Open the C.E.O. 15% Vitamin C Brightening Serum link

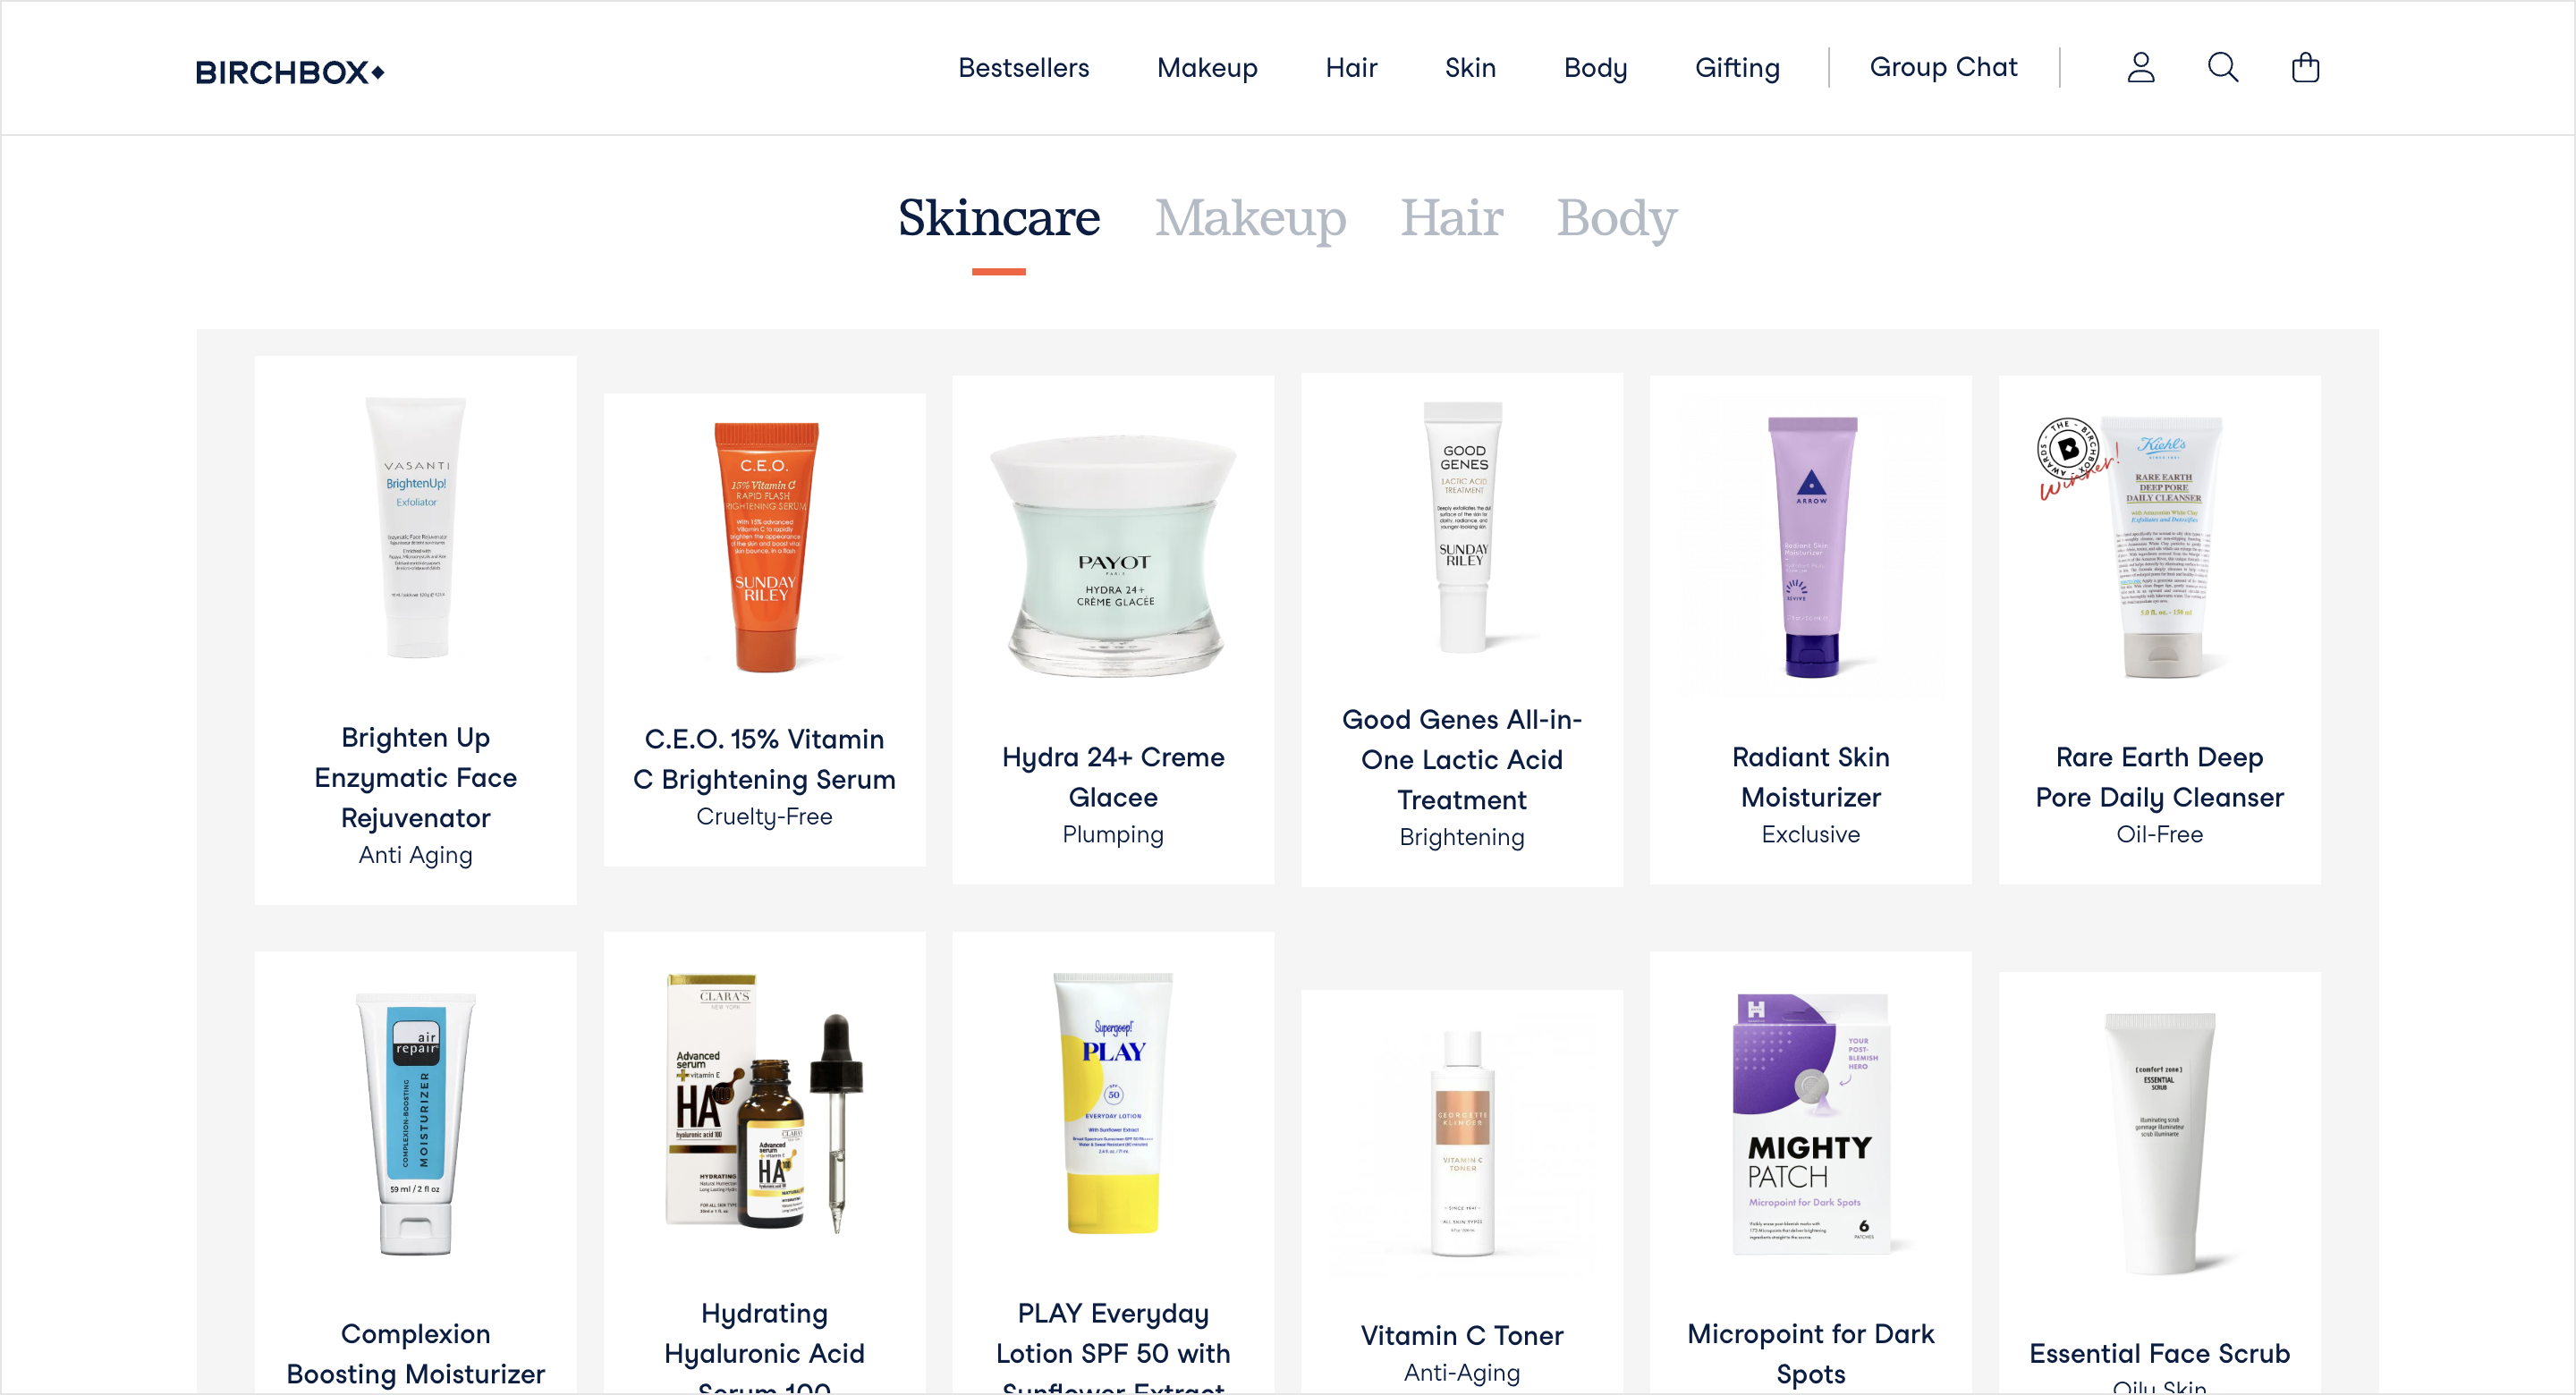pyautogui.click(x=764, y=759)
